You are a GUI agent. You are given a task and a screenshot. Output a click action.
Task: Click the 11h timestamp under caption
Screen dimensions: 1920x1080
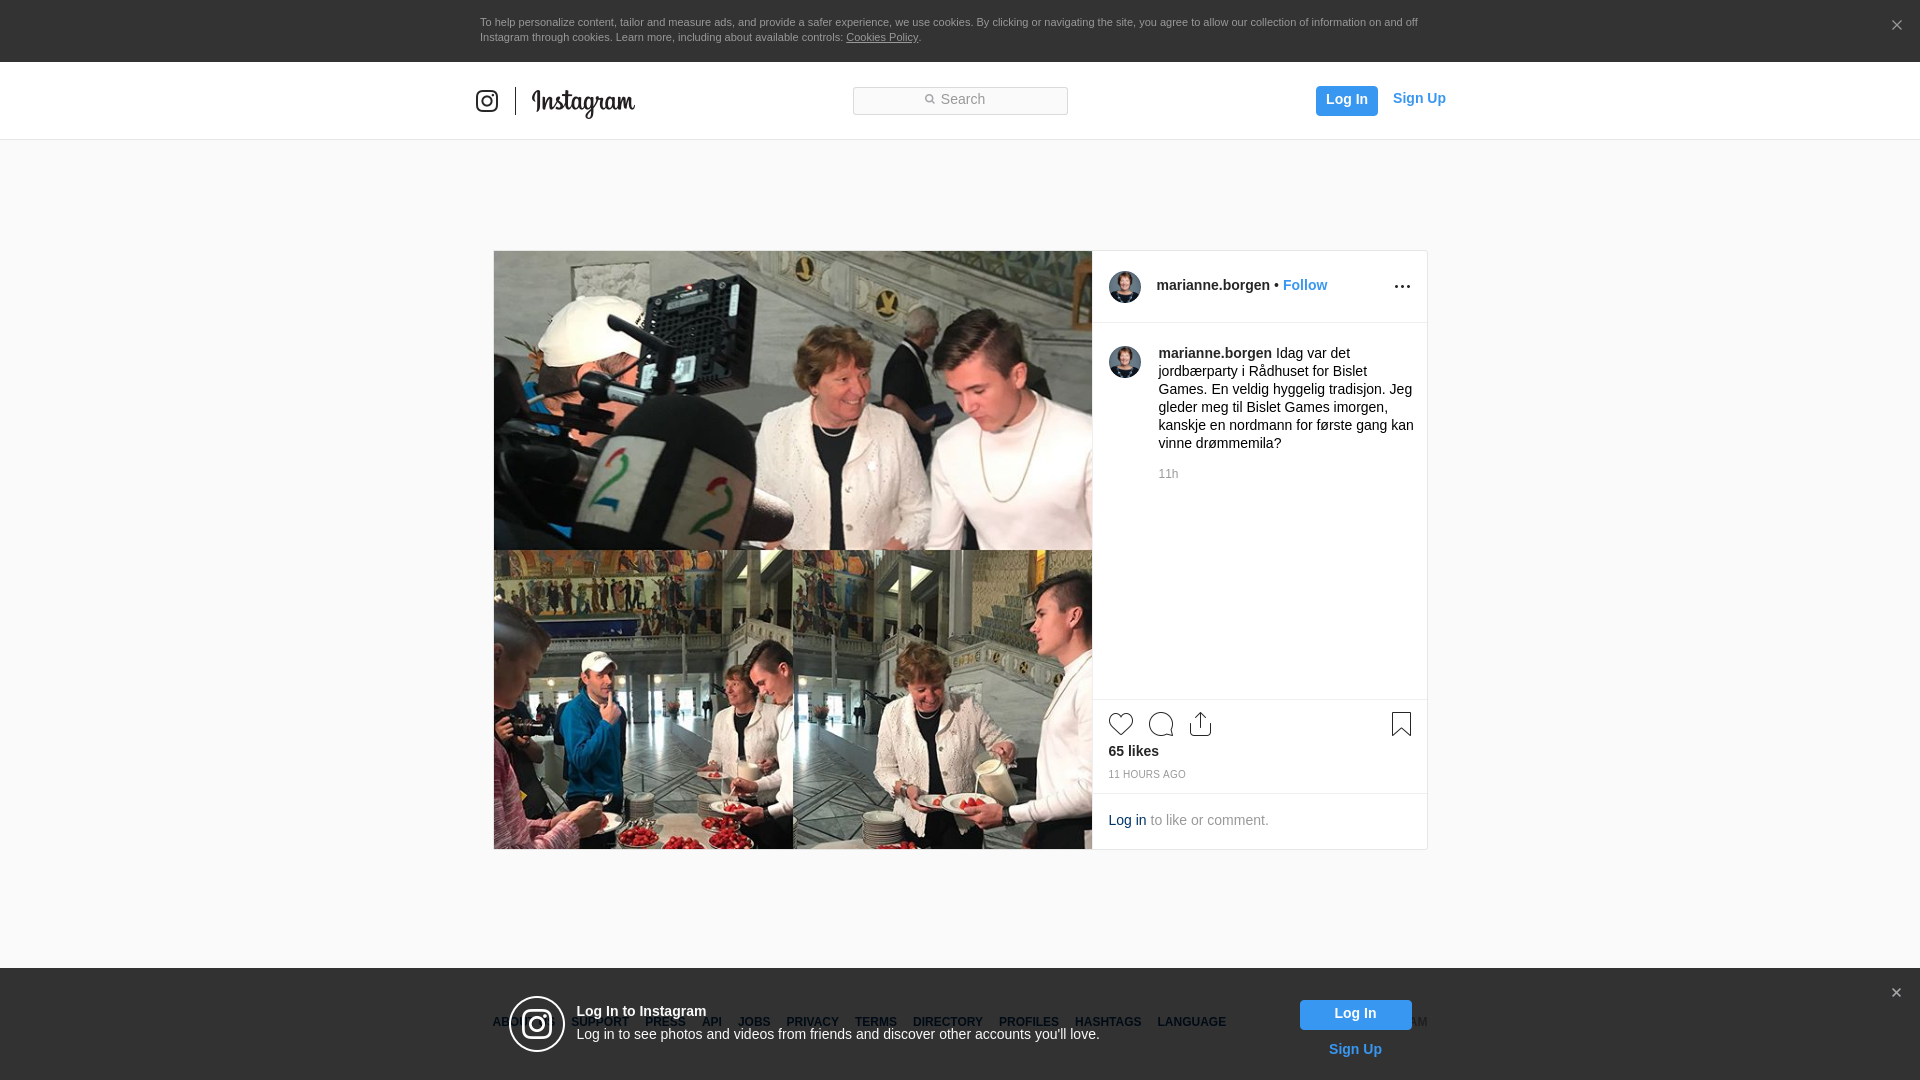point(1168,474)
